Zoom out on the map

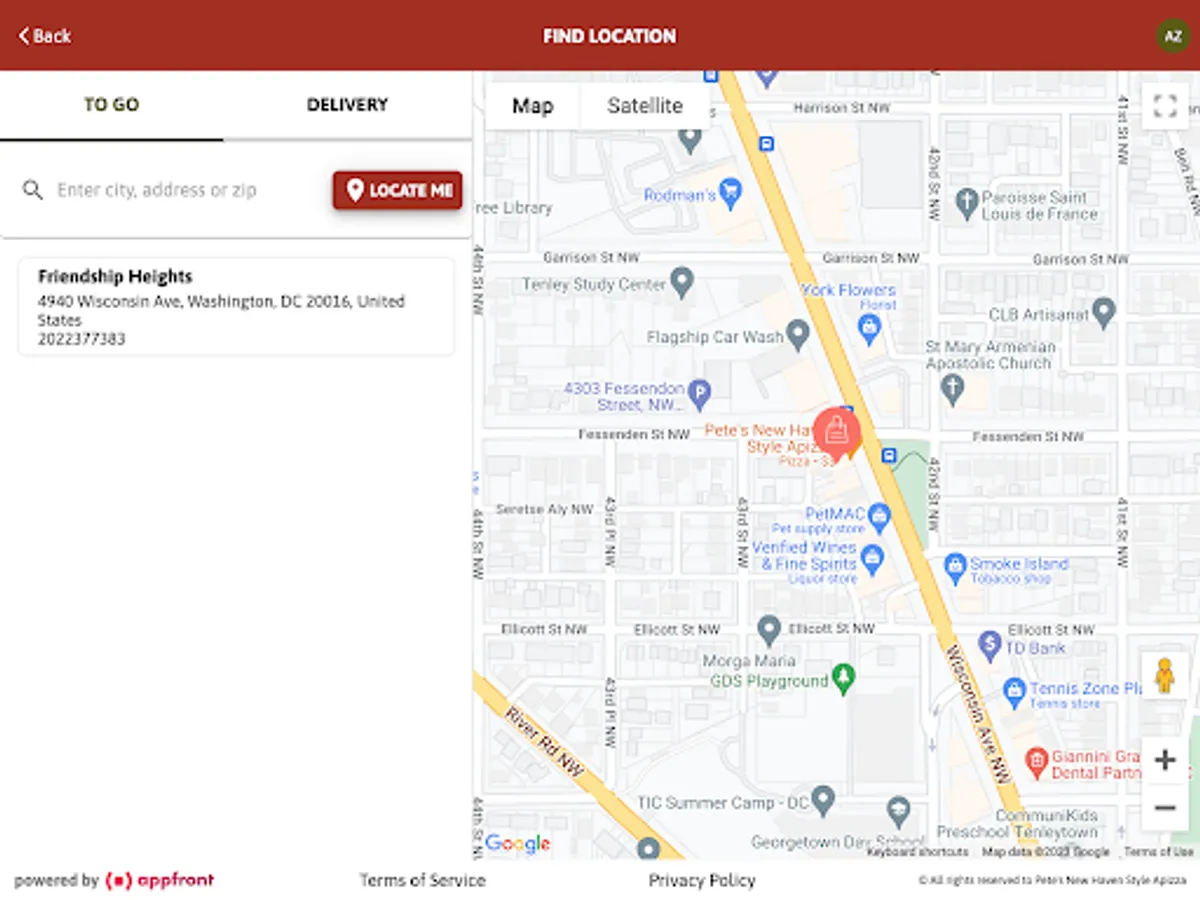(1165, 808)
